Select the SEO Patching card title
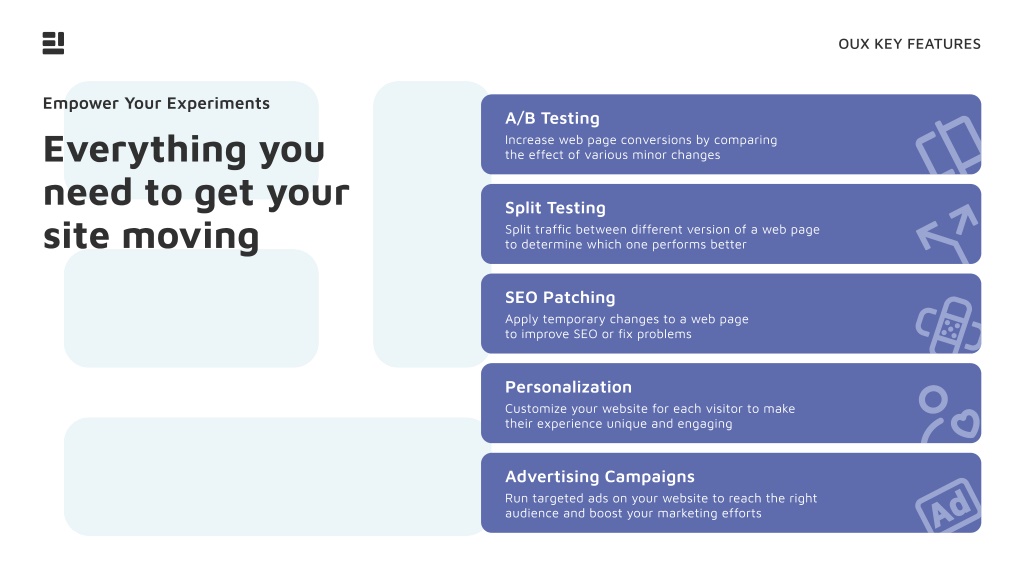The height and width of the screenshot is (576, 1024). (560, 298)
